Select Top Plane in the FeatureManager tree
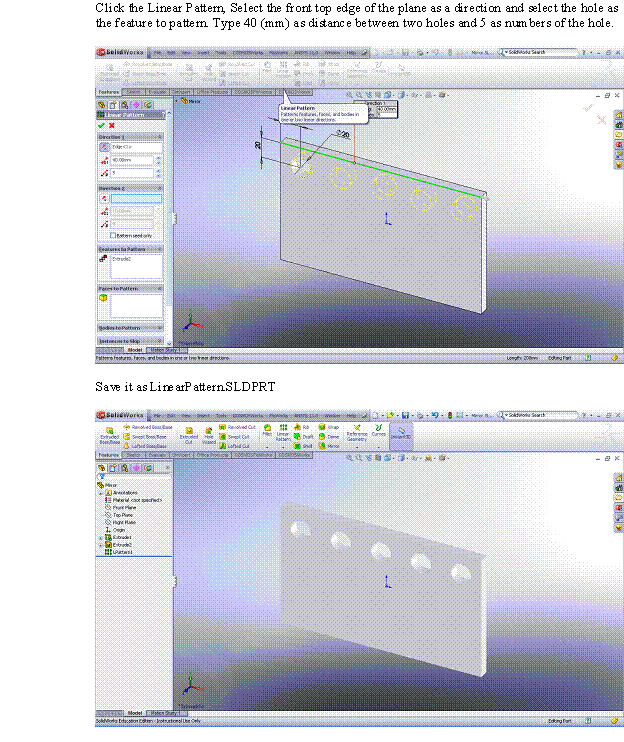This screenshot has height=742, width=624. pyautogui.click(x=119, y=515)
